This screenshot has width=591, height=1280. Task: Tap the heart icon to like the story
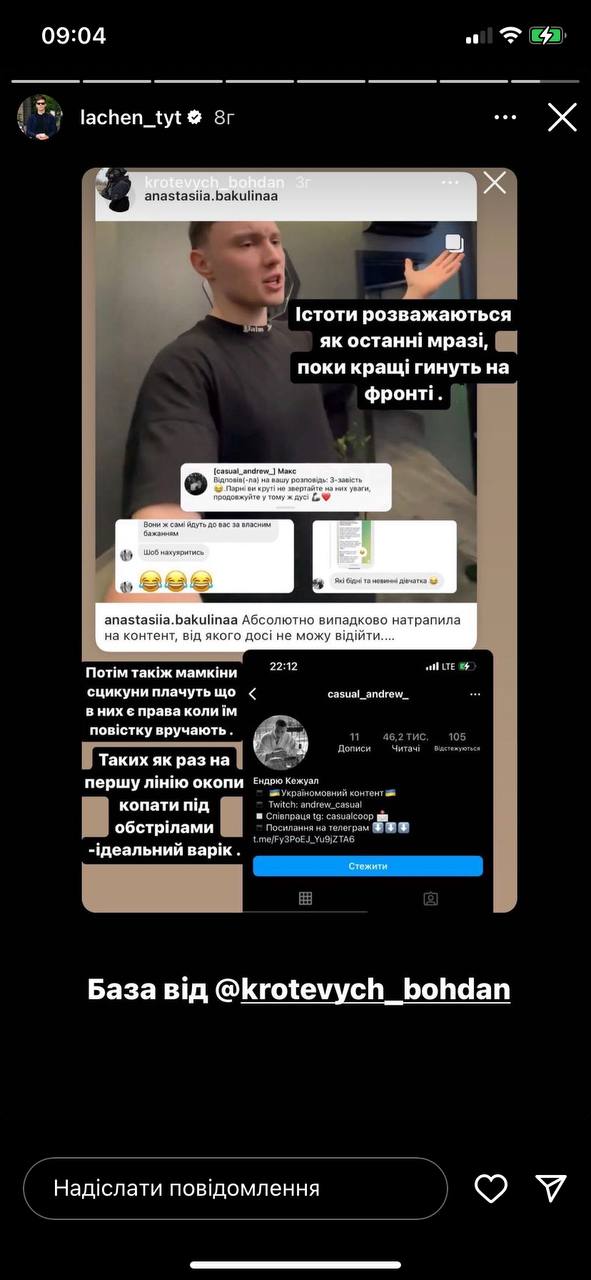click(x=490, y=1188)
